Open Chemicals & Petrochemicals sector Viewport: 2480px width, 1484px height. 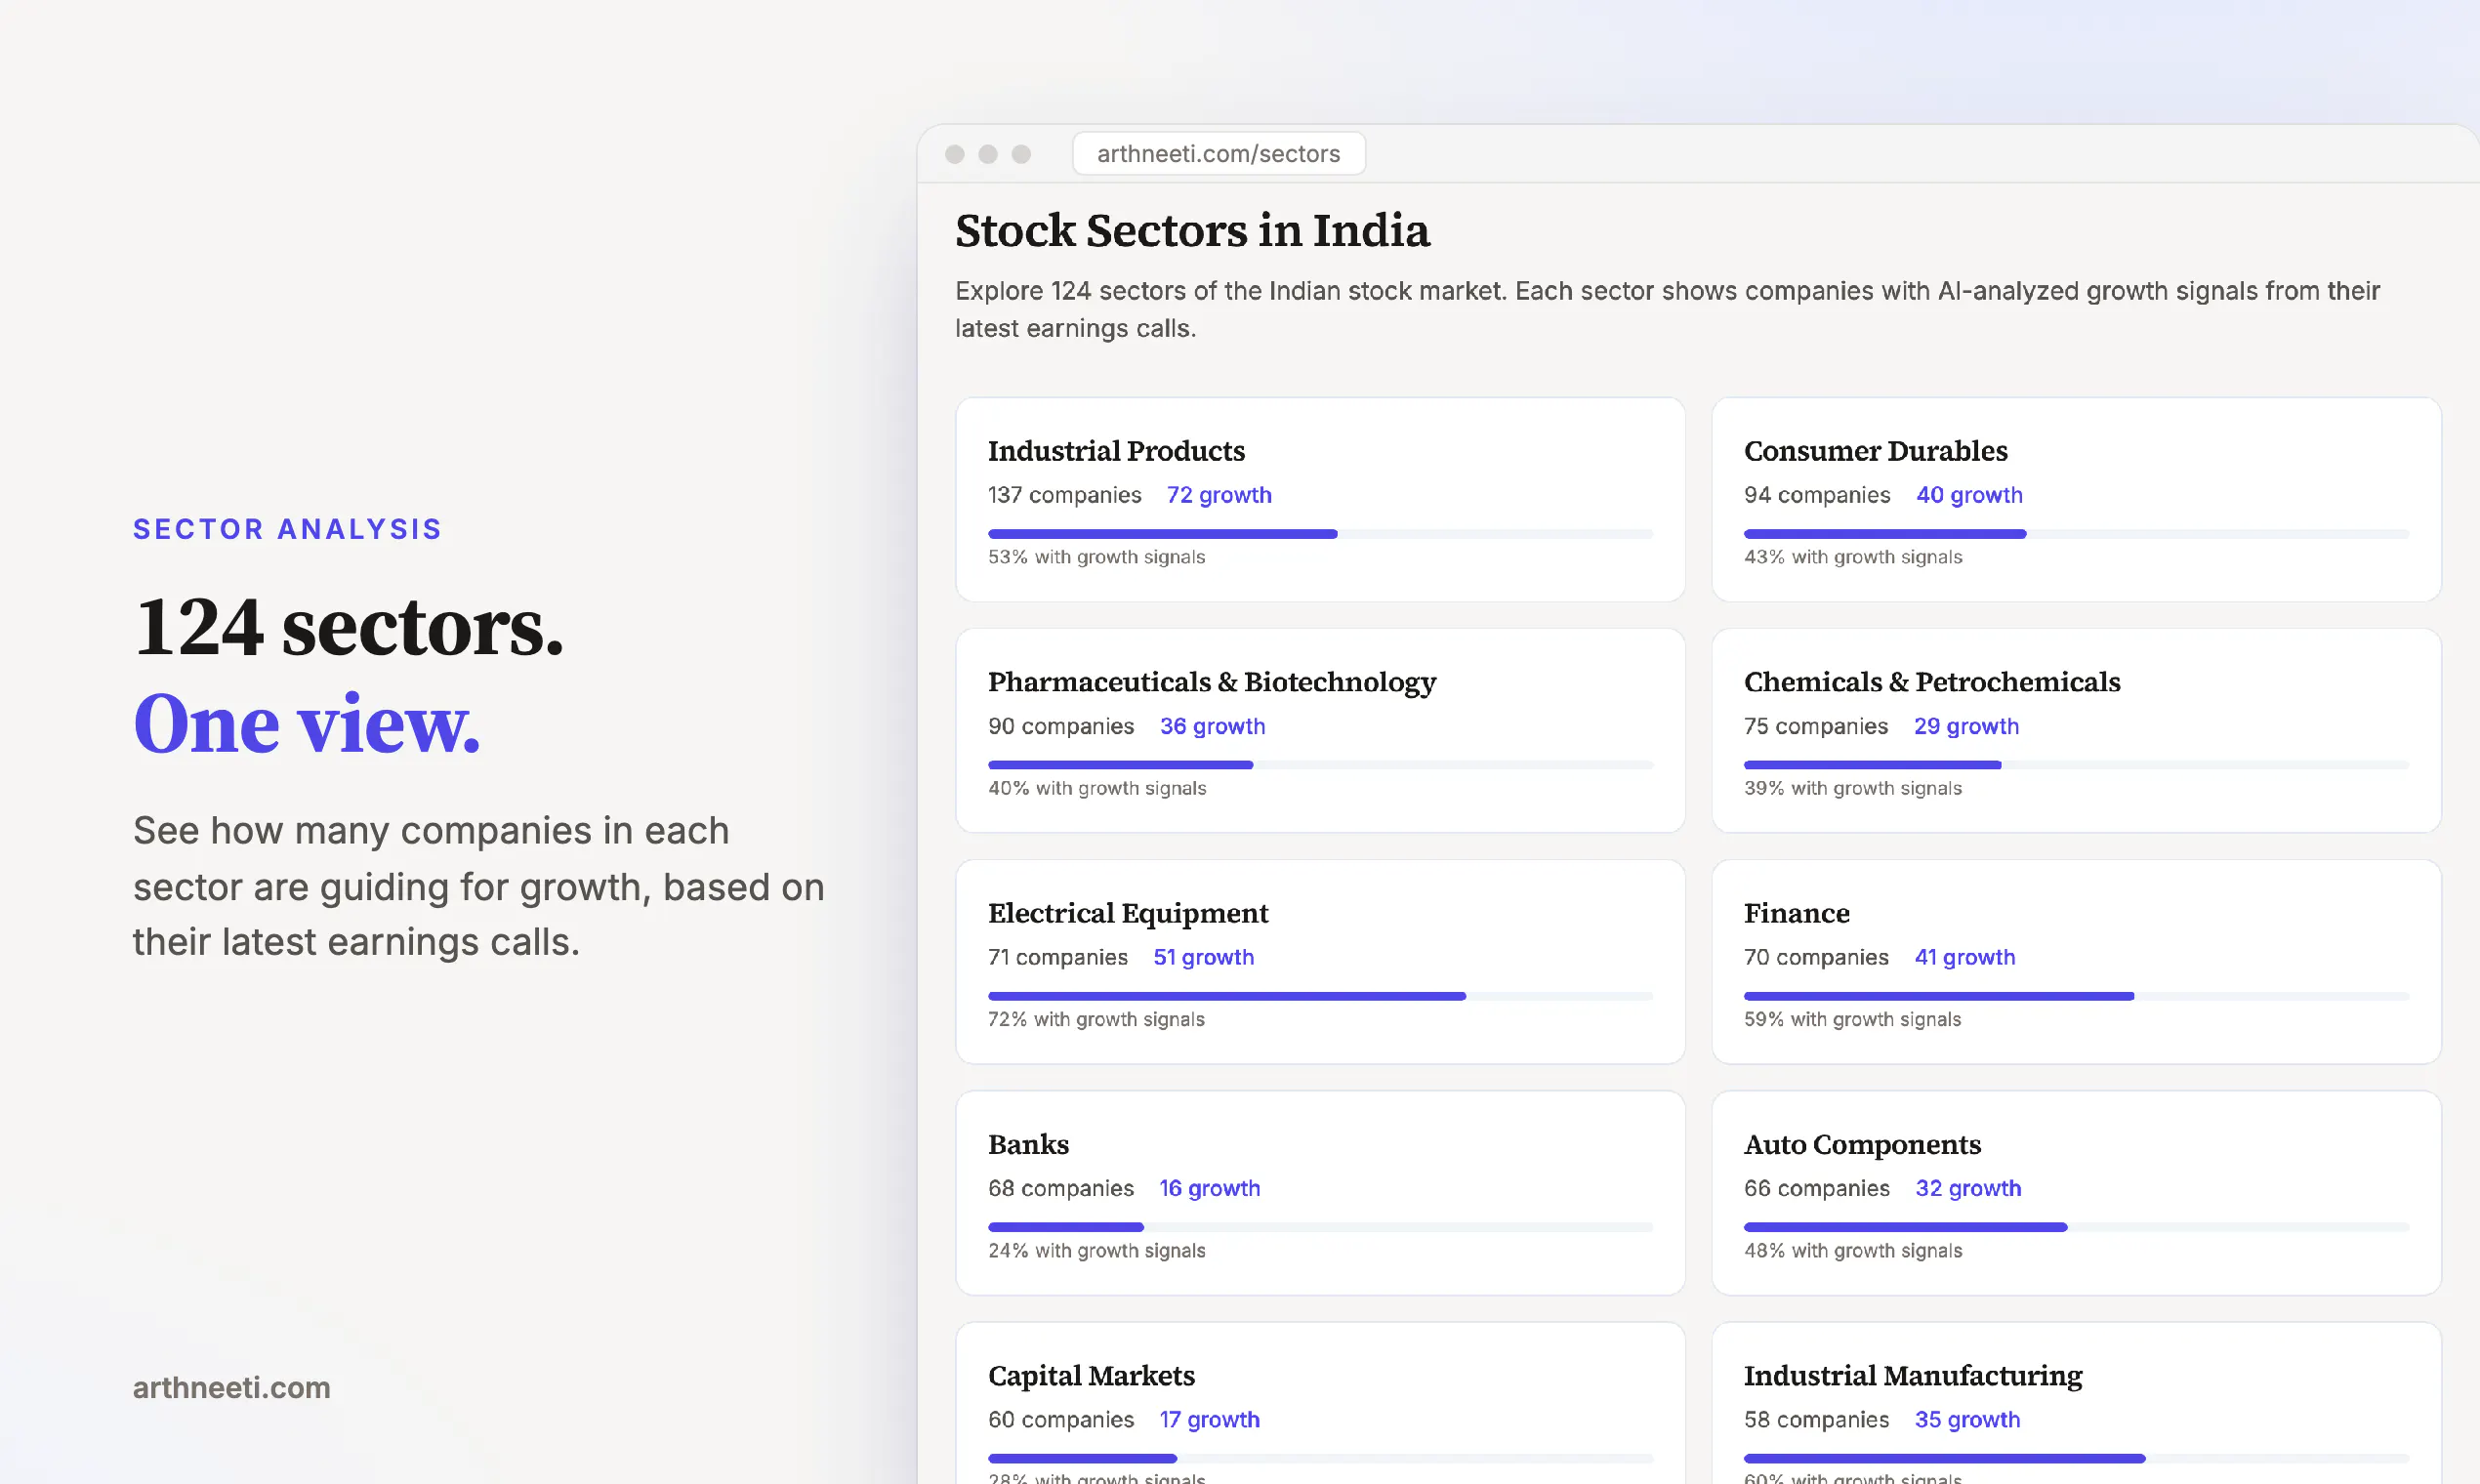2076,731
